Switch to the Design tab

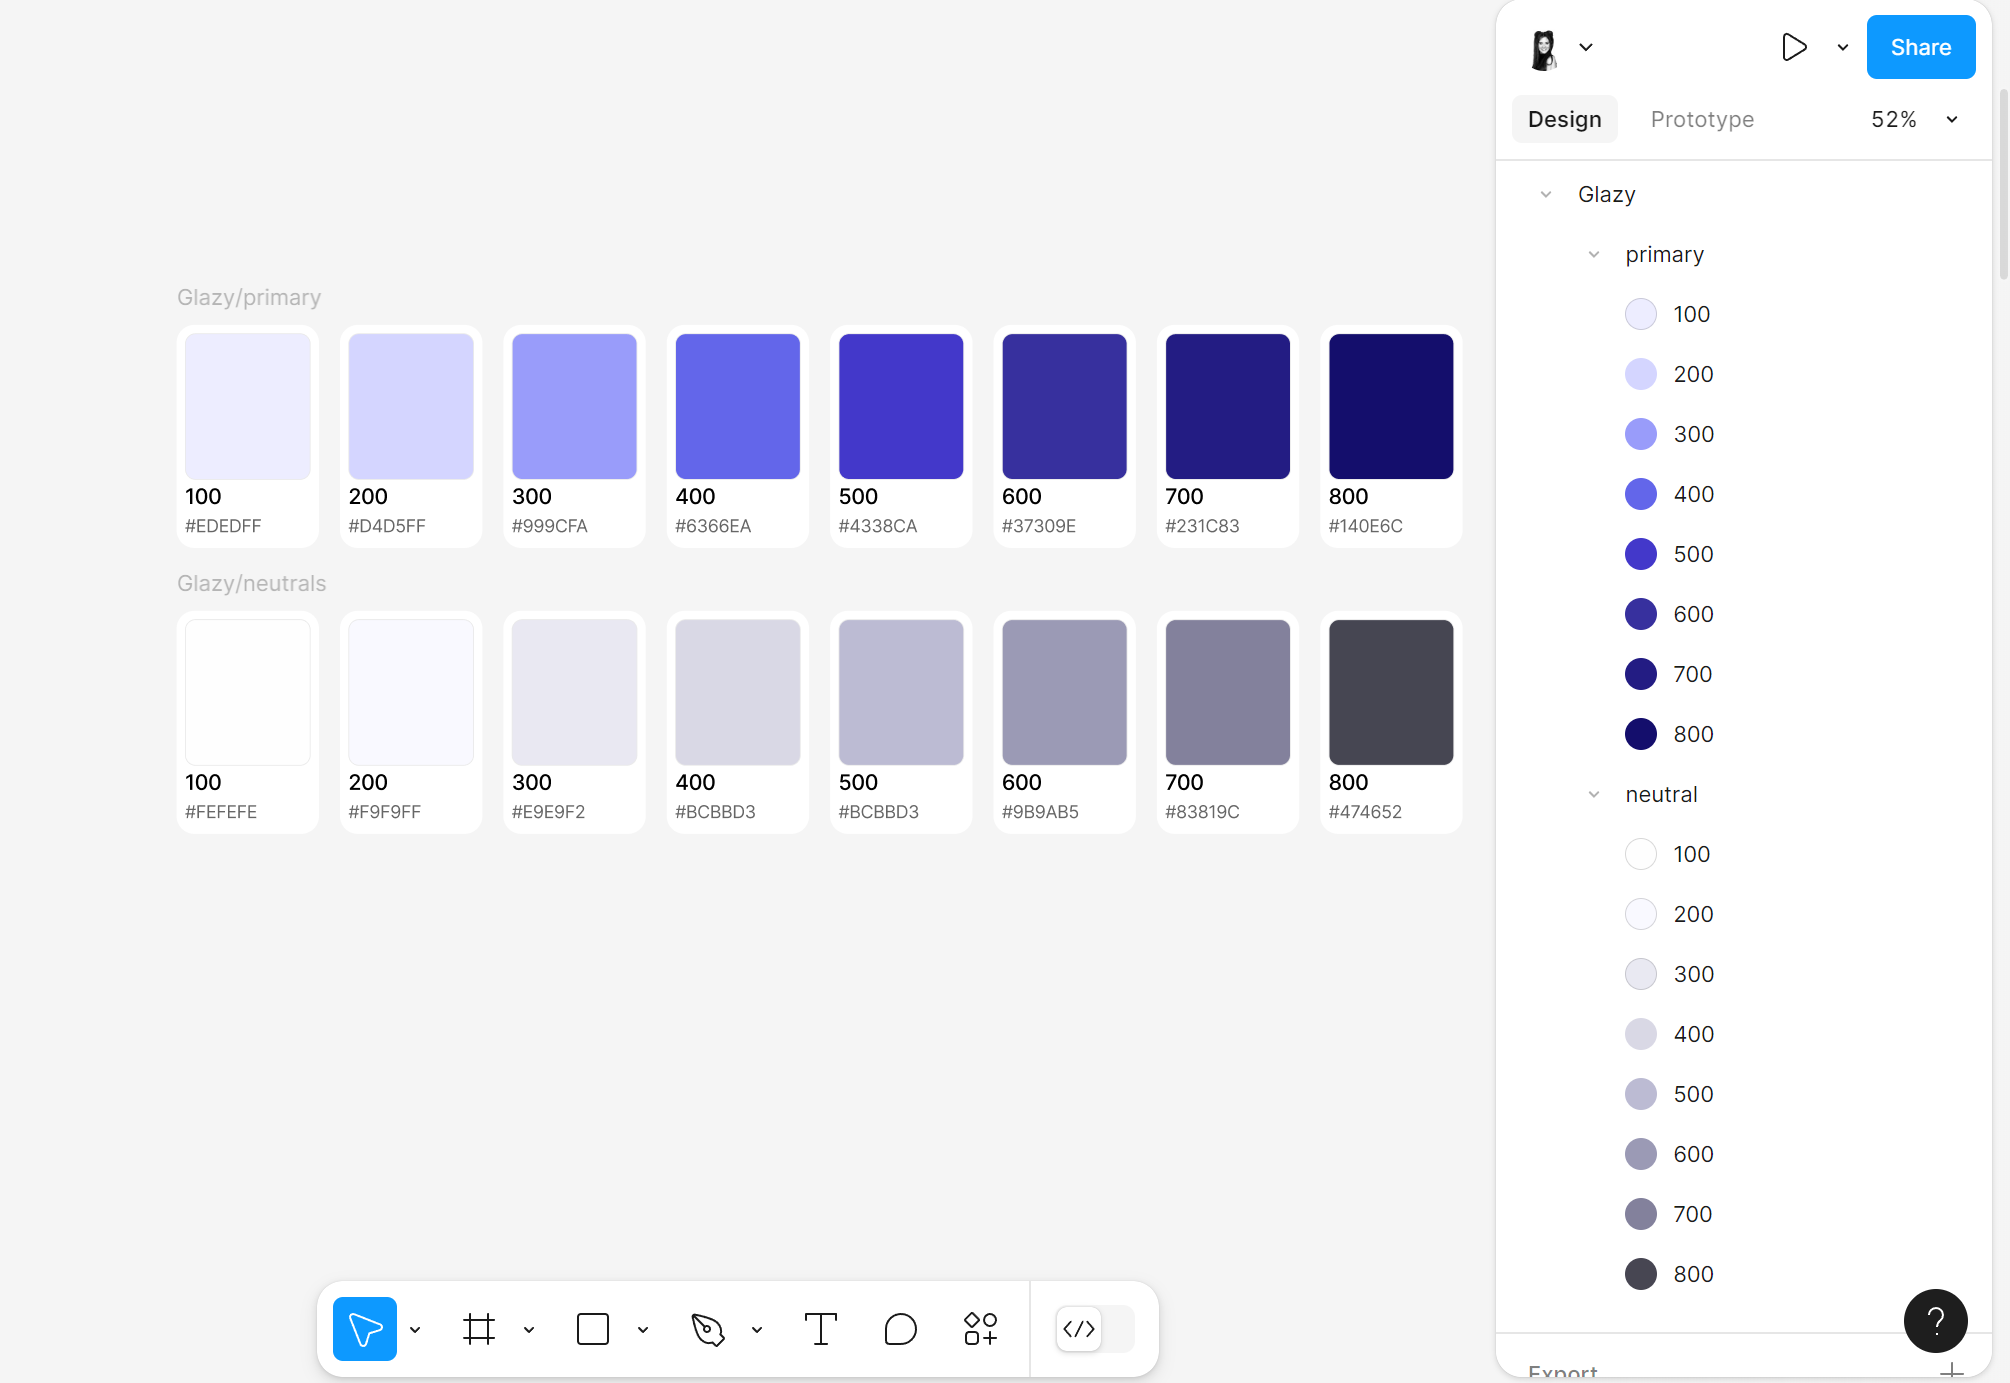point(1564,119)
